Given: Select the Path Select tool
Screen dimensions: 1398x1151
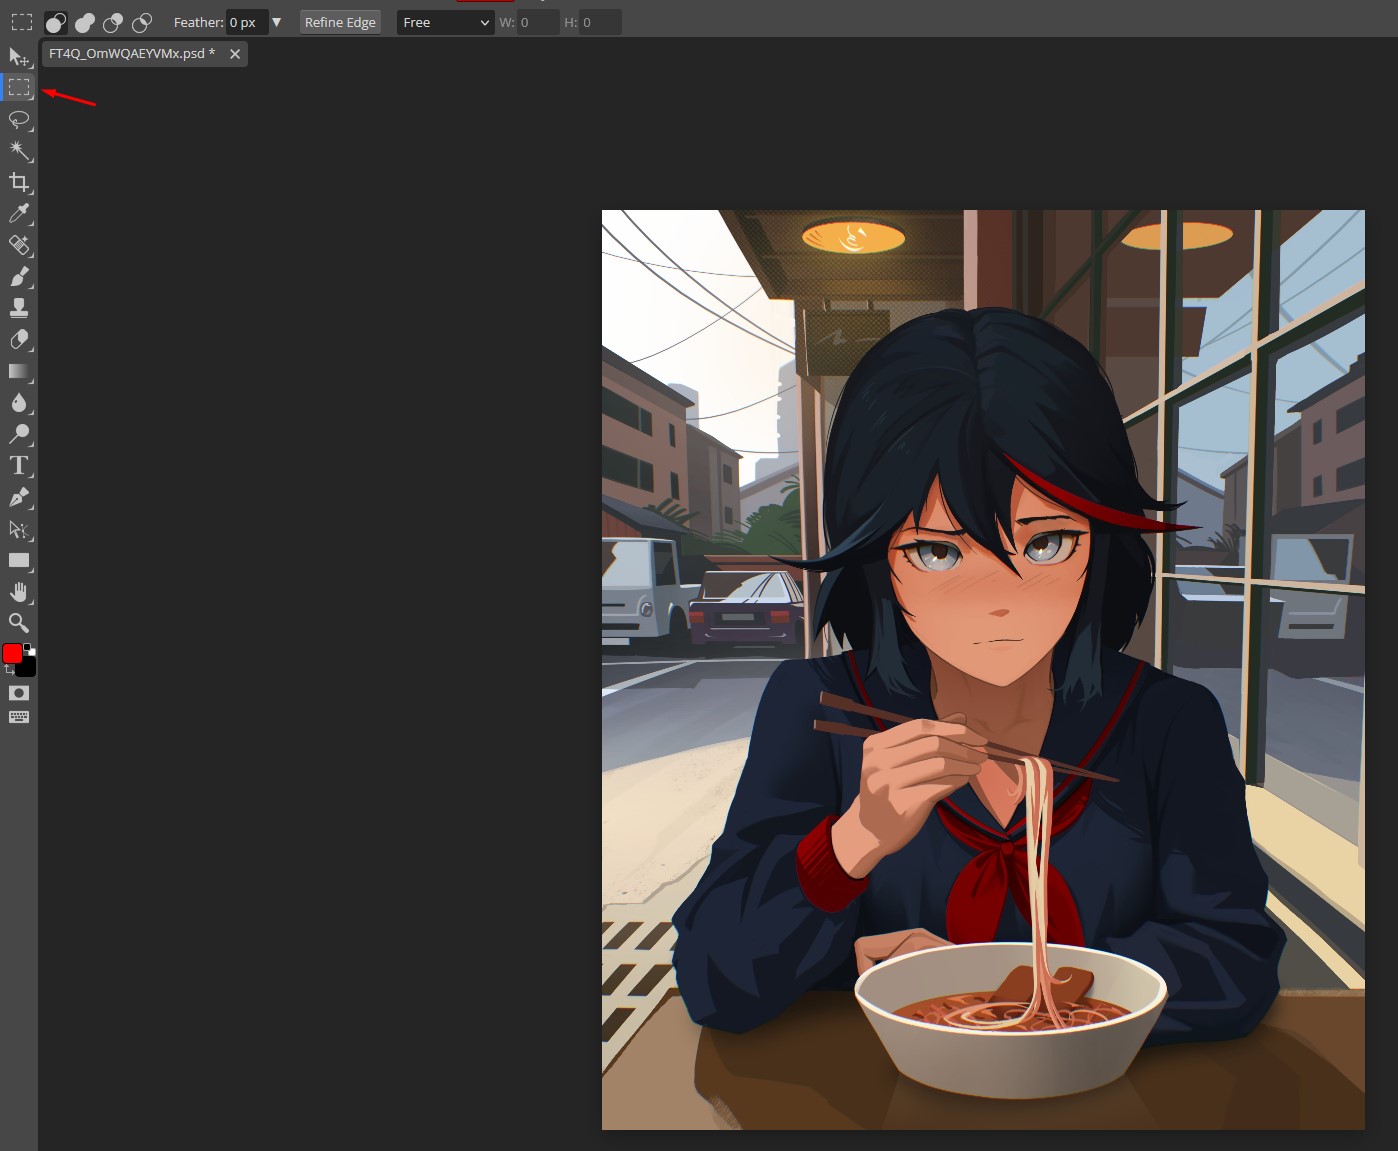Looking at the screenshot, I should (19, 529).
